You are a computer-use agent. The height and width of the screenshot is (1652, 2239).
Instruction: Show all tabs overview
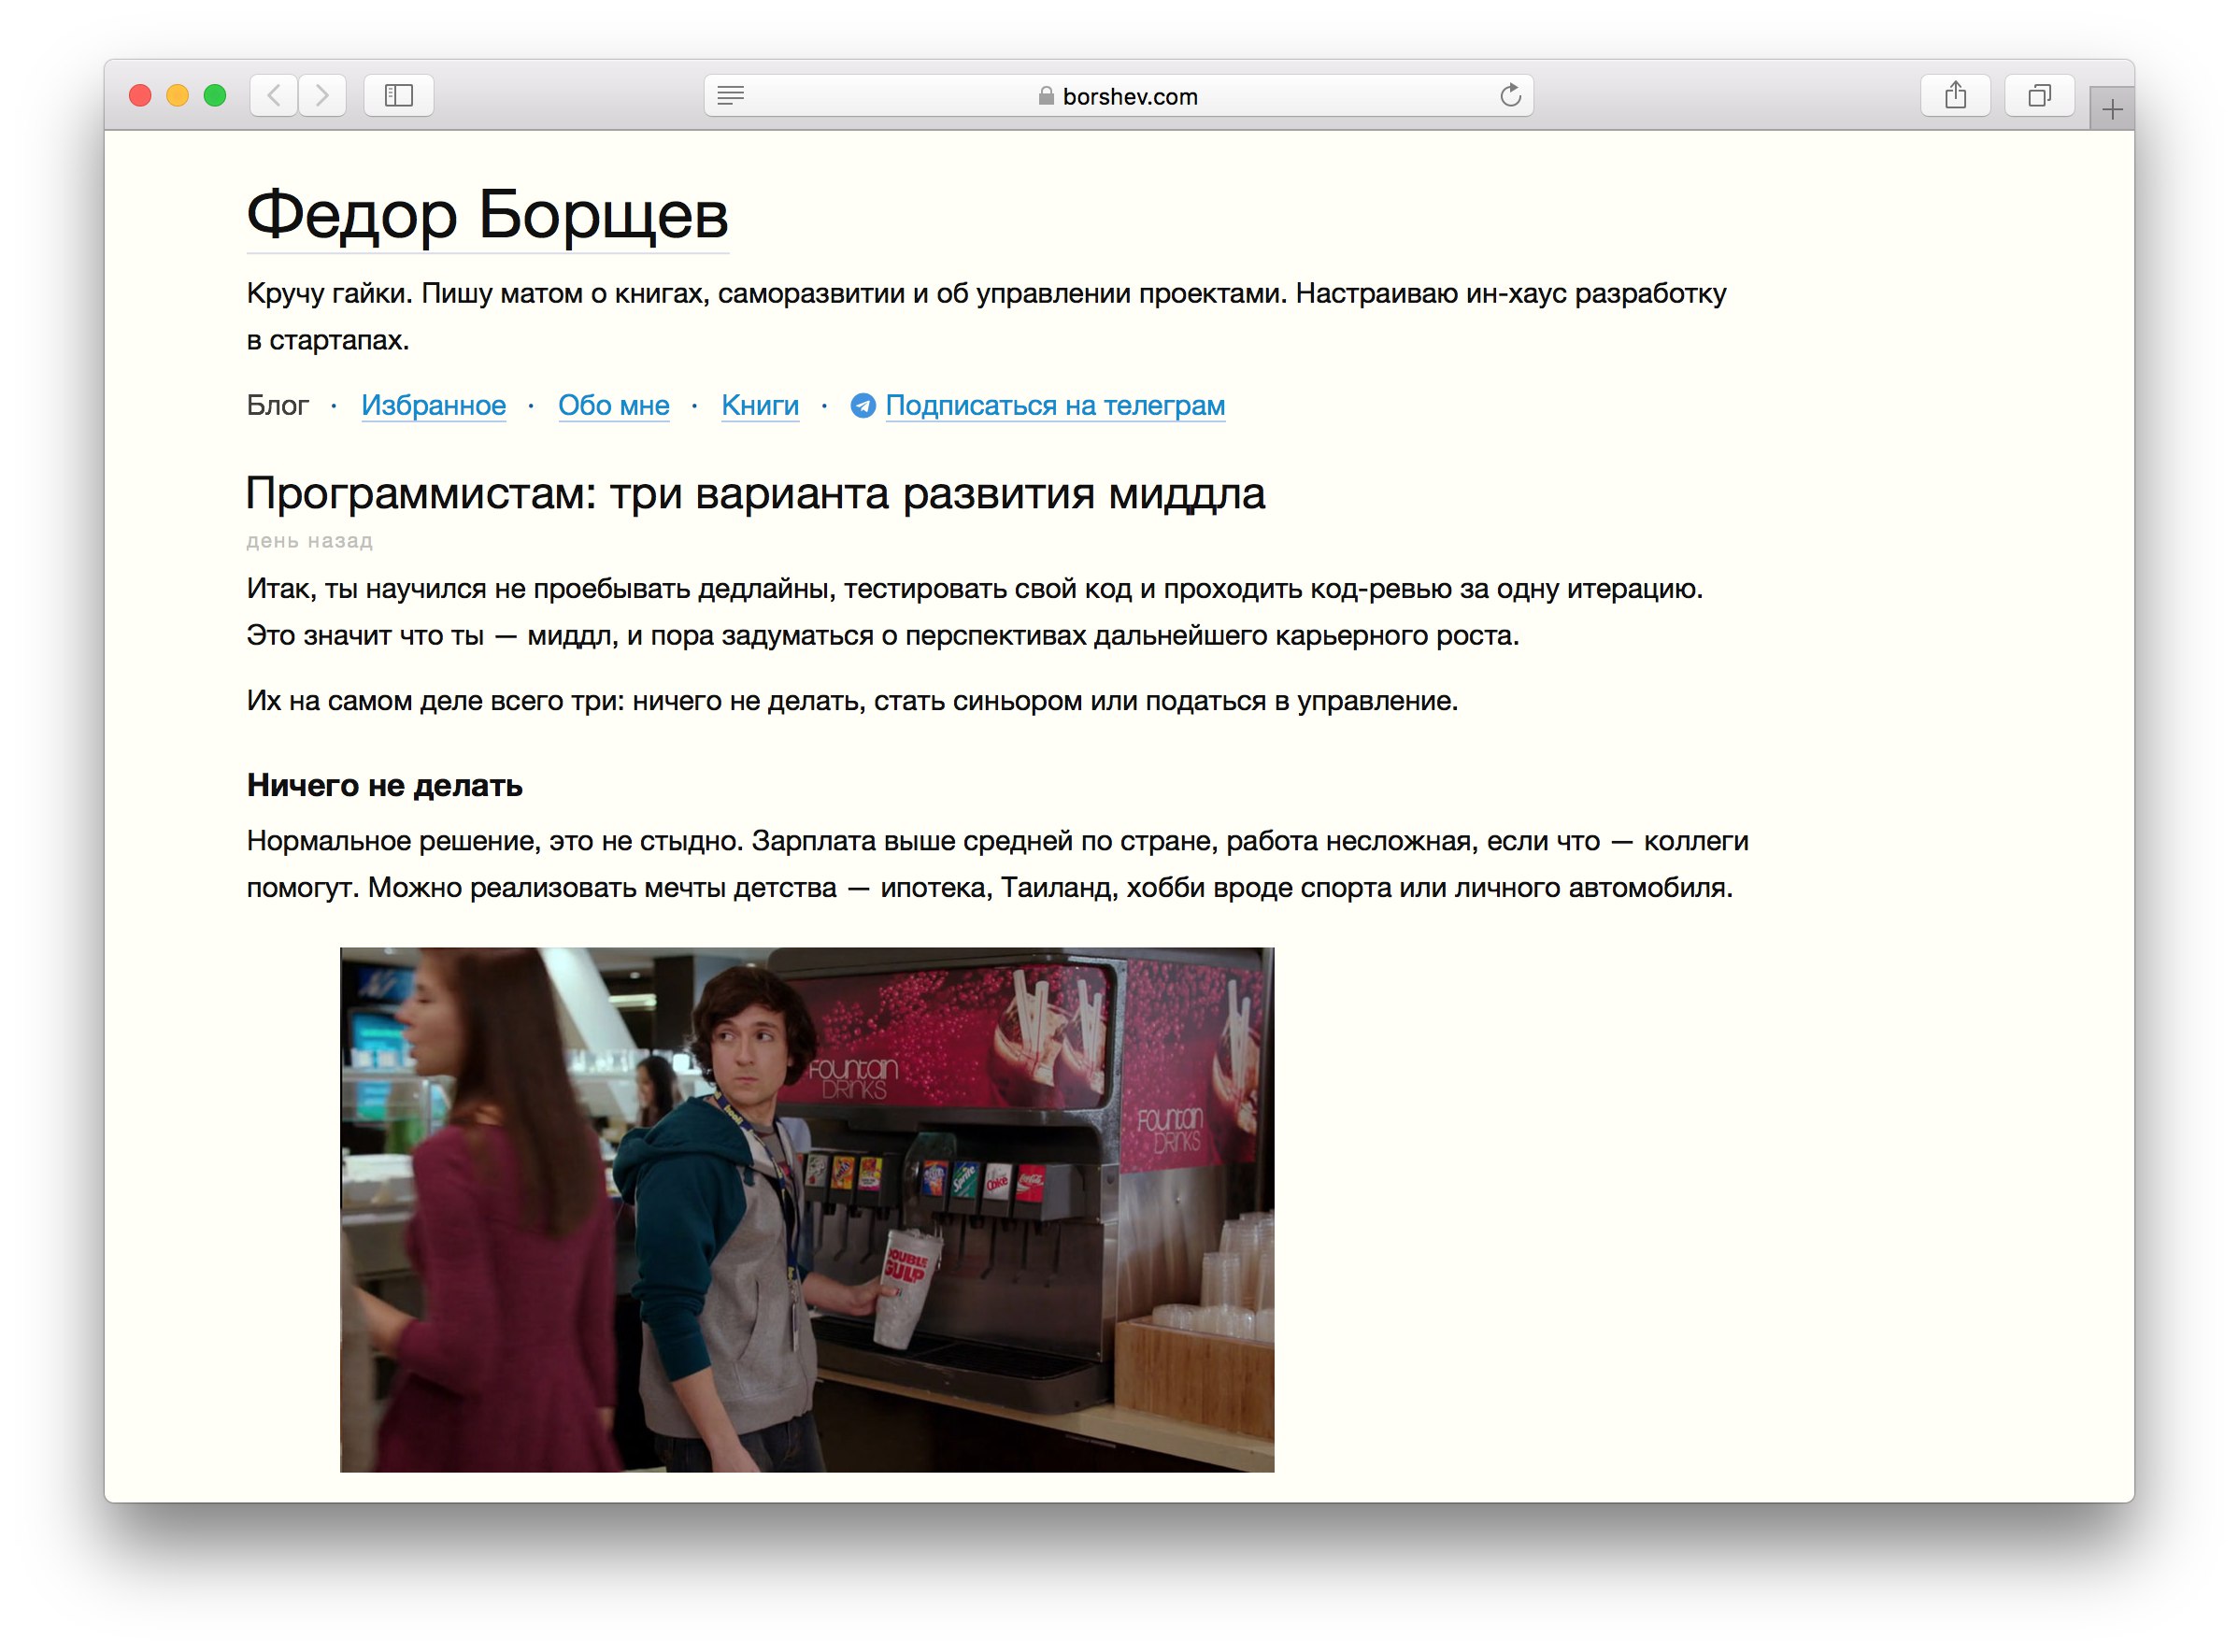tap(2040, 96)
